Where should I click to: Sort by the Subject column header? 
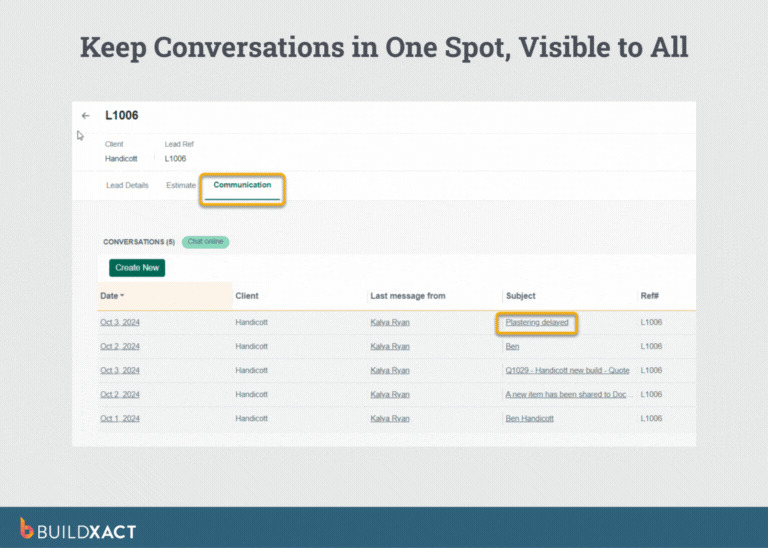(521, 296)
